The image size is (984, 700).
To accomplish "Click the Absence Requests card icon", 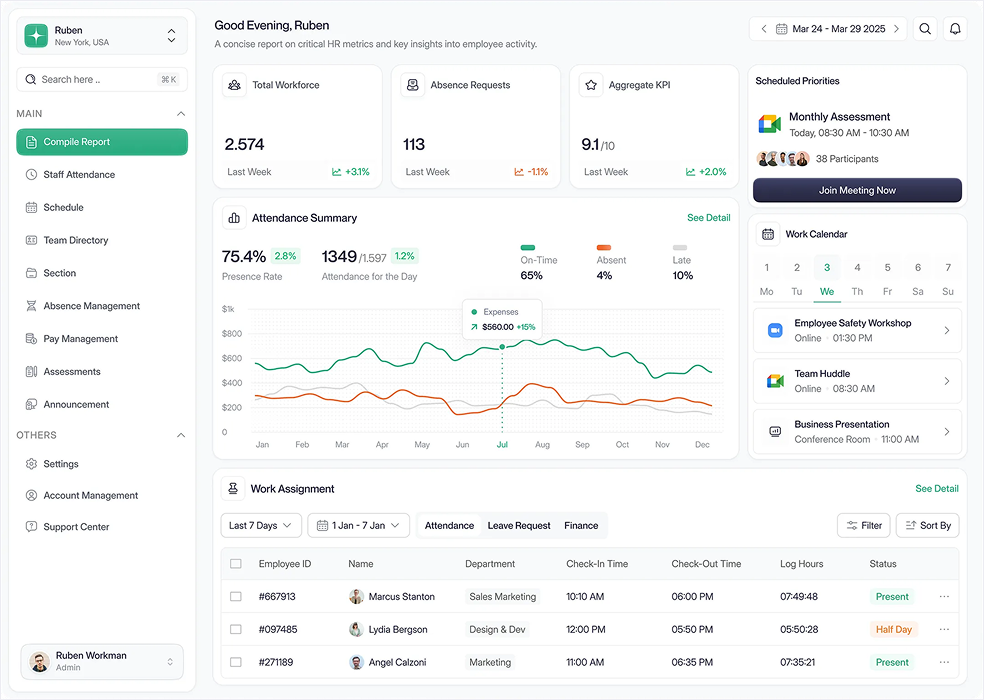I will pyautogui.click(x=413, y=85).
